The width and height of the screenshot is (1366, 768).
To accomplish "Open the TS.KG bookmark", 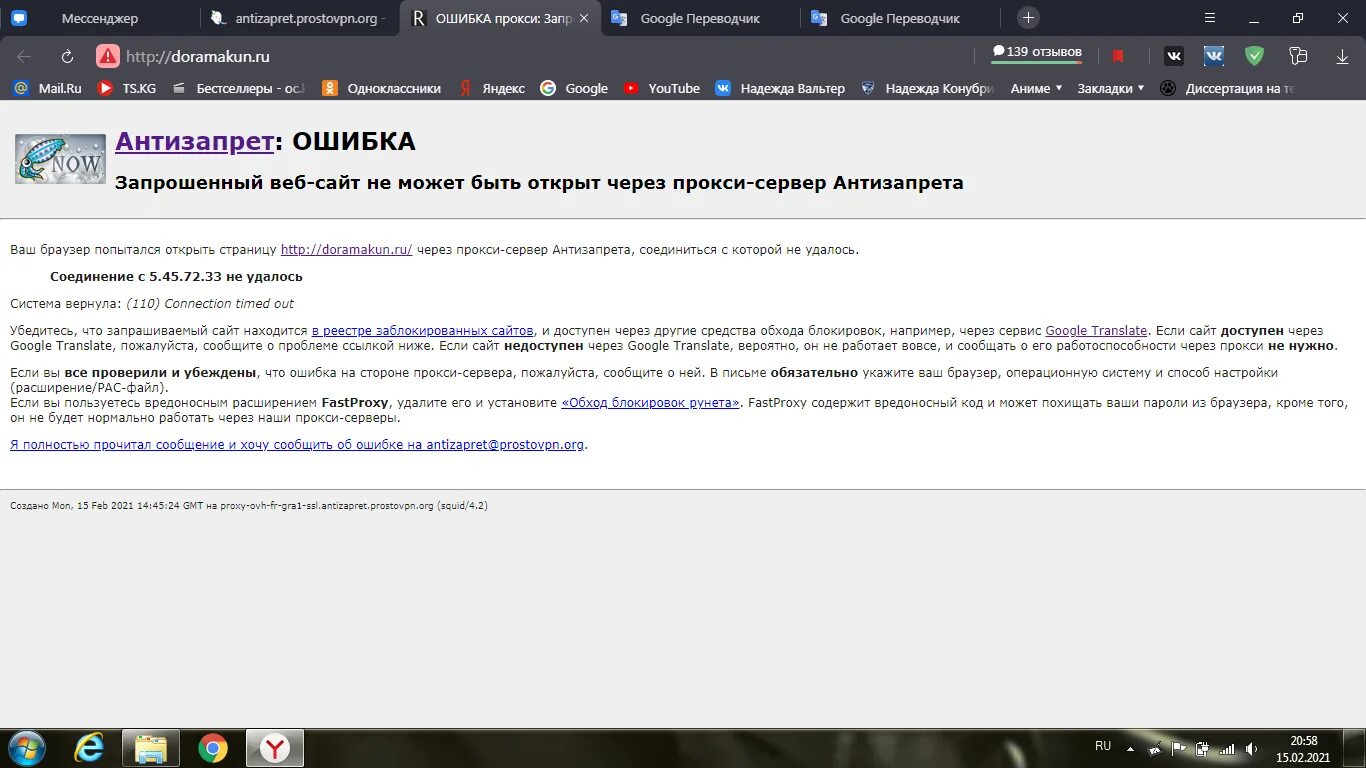I will tap(127, 88).
